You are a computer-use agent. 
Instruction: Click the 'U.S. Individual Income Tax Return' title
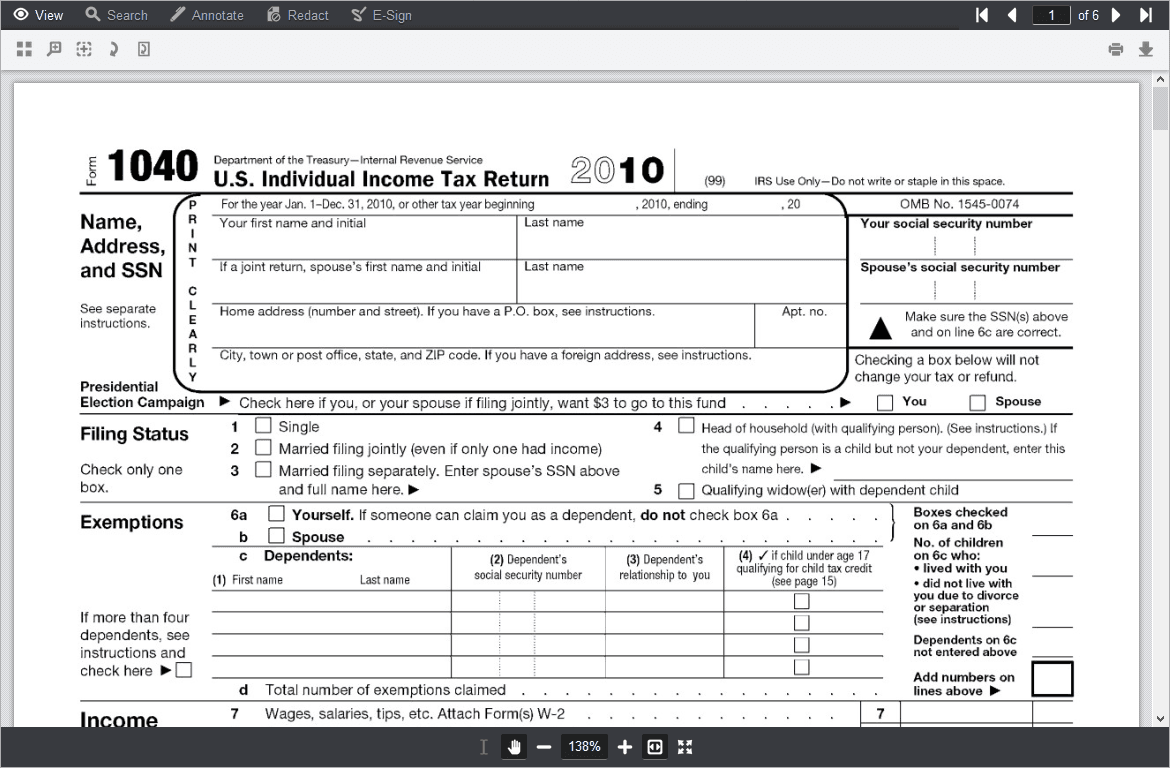(381, 179)
